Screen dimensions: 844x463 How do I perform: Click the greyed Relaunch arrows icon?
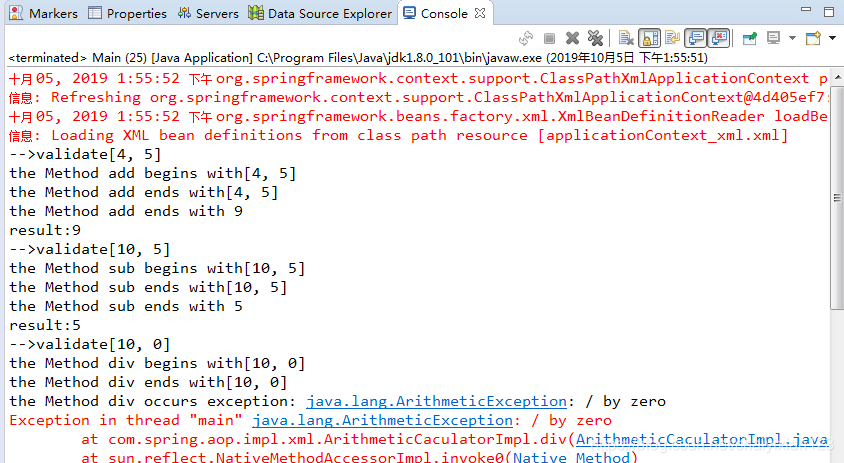pyautogui.click(x=526, y=38)
